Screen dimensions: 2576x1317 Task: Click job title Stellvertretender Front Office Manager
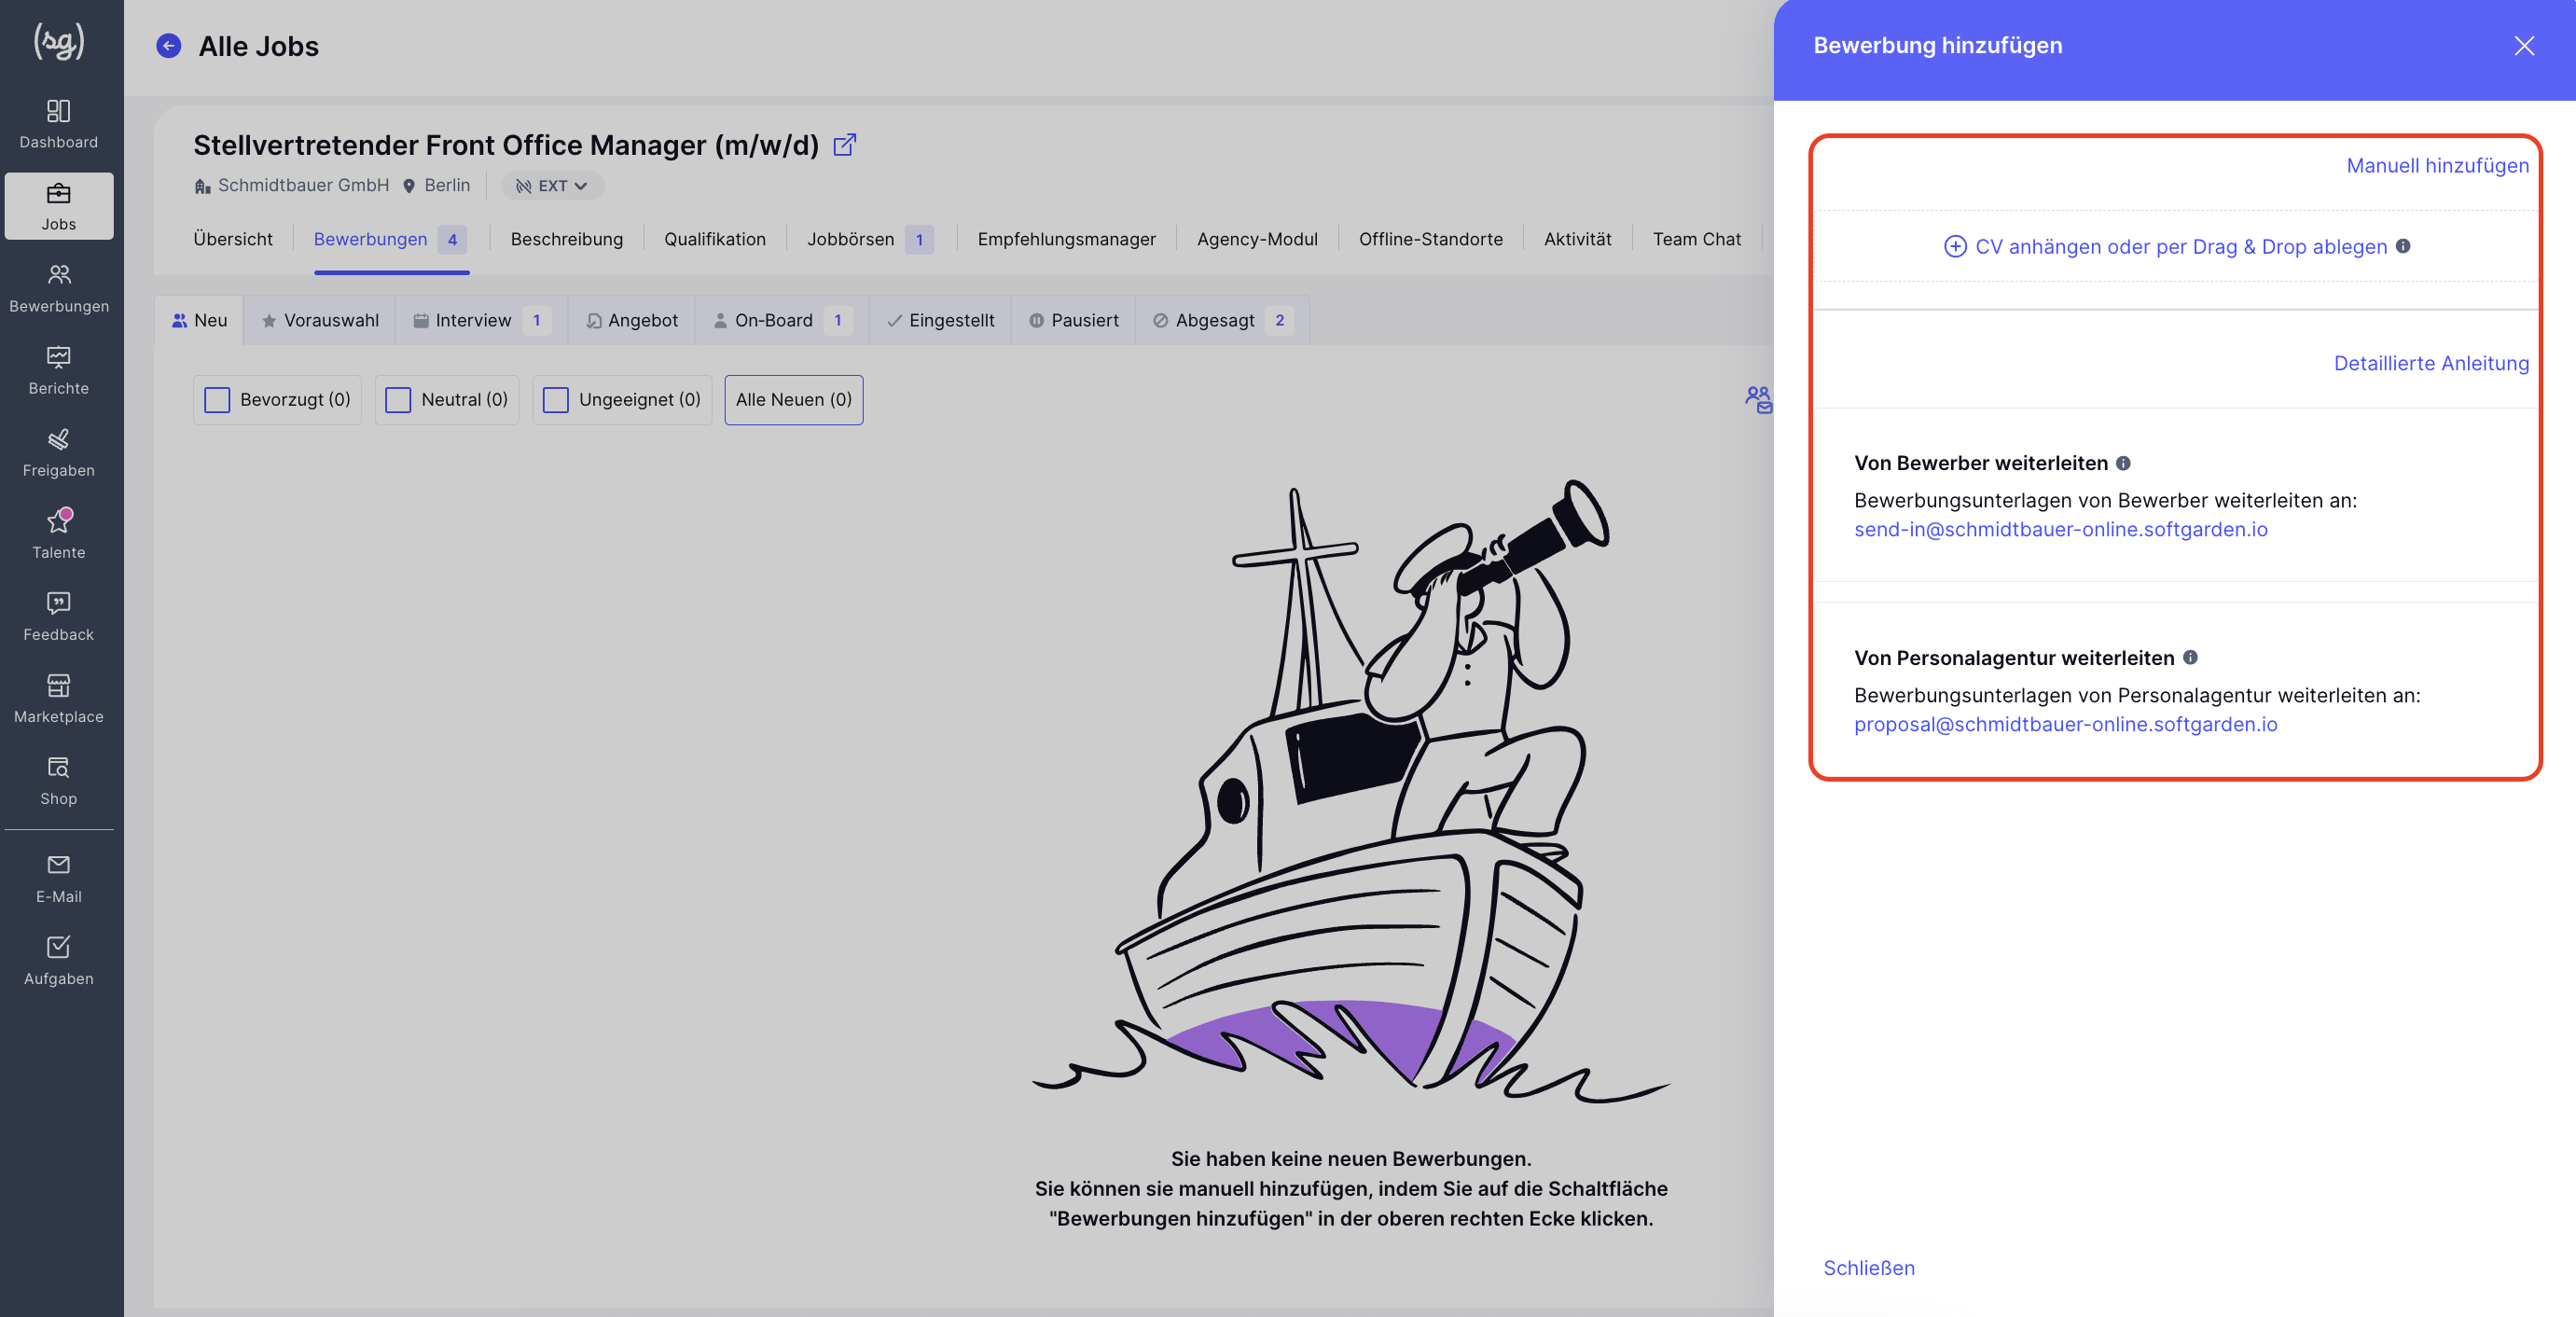506,145
